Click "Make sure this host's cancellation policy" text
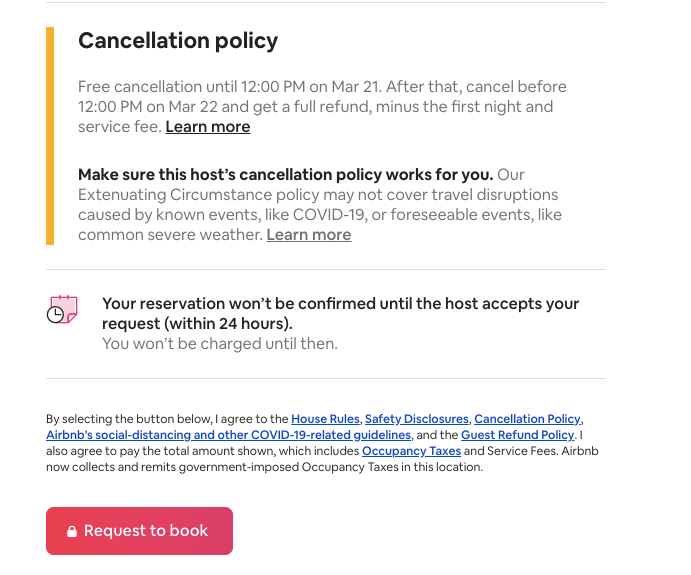This screenshot has width=691, height=575. [285, 175]
